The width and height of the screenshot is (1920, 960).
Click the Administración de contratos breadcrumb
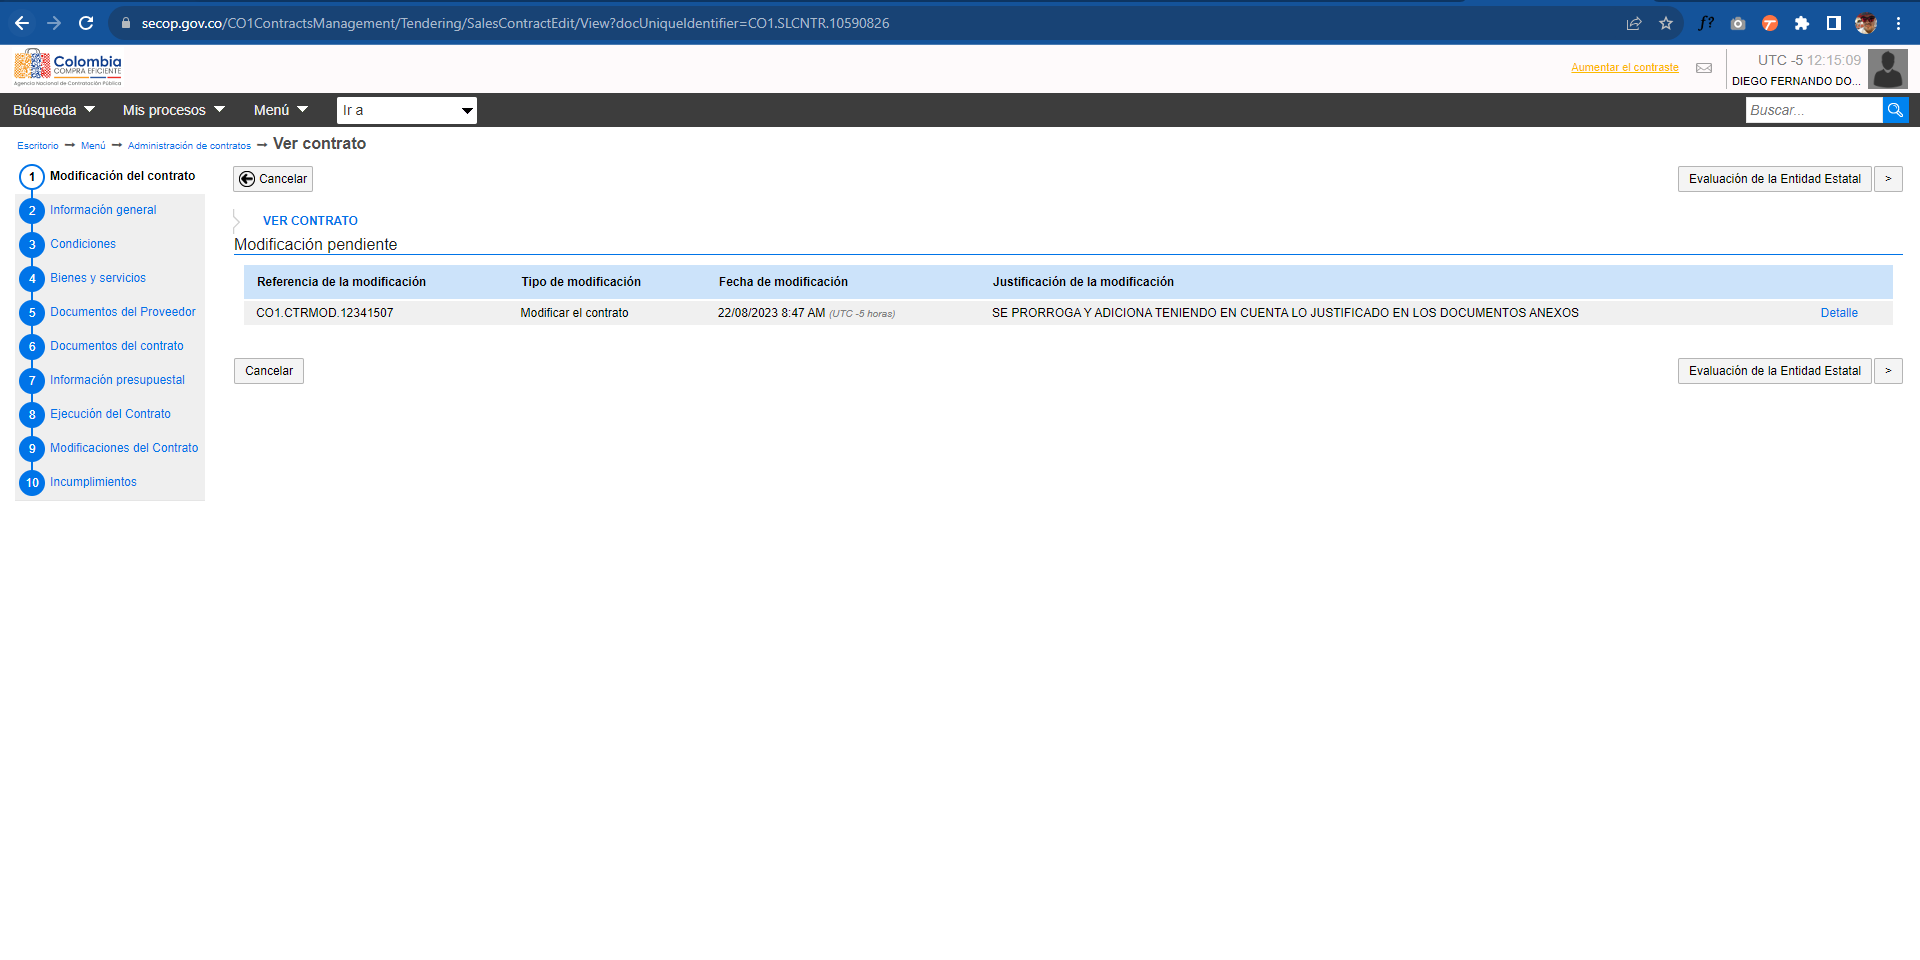(x=189, y=146)
